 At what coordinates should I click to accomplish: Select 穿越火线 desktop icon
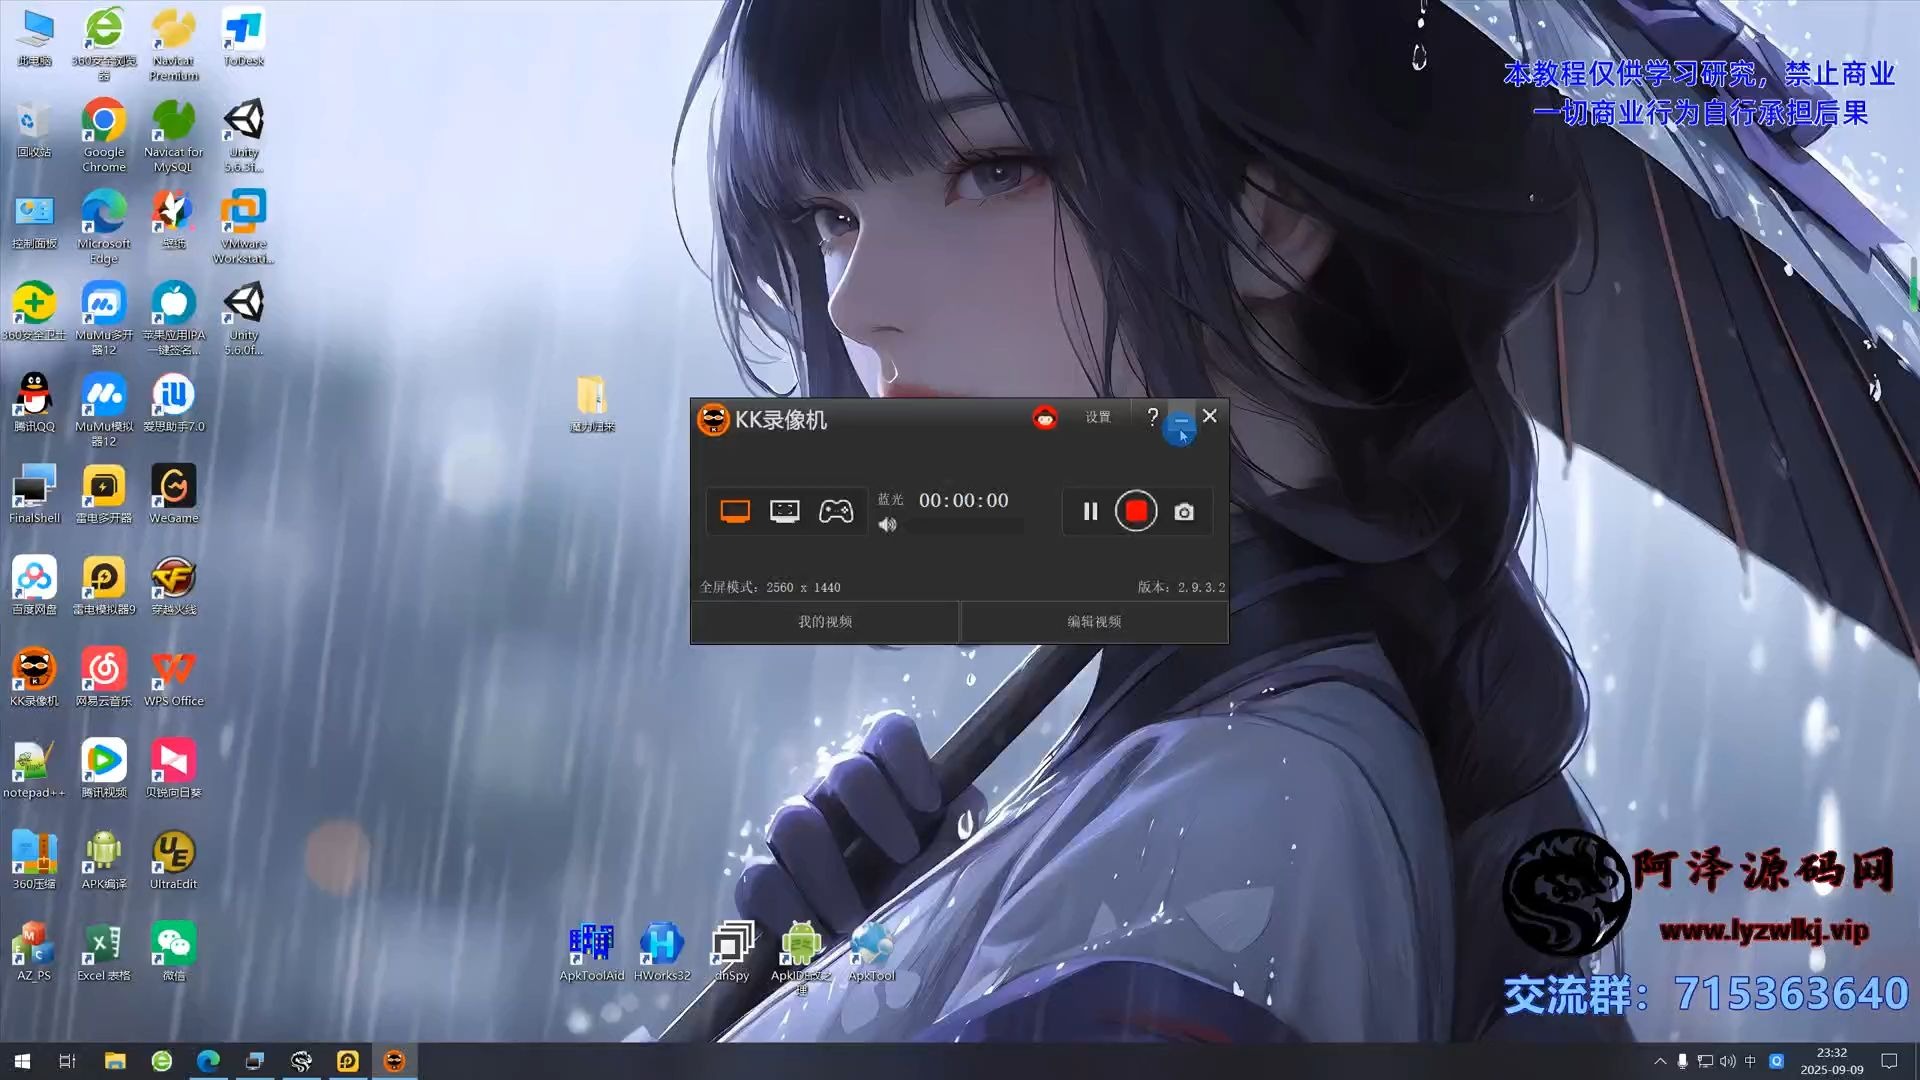(x=173, y=585)
